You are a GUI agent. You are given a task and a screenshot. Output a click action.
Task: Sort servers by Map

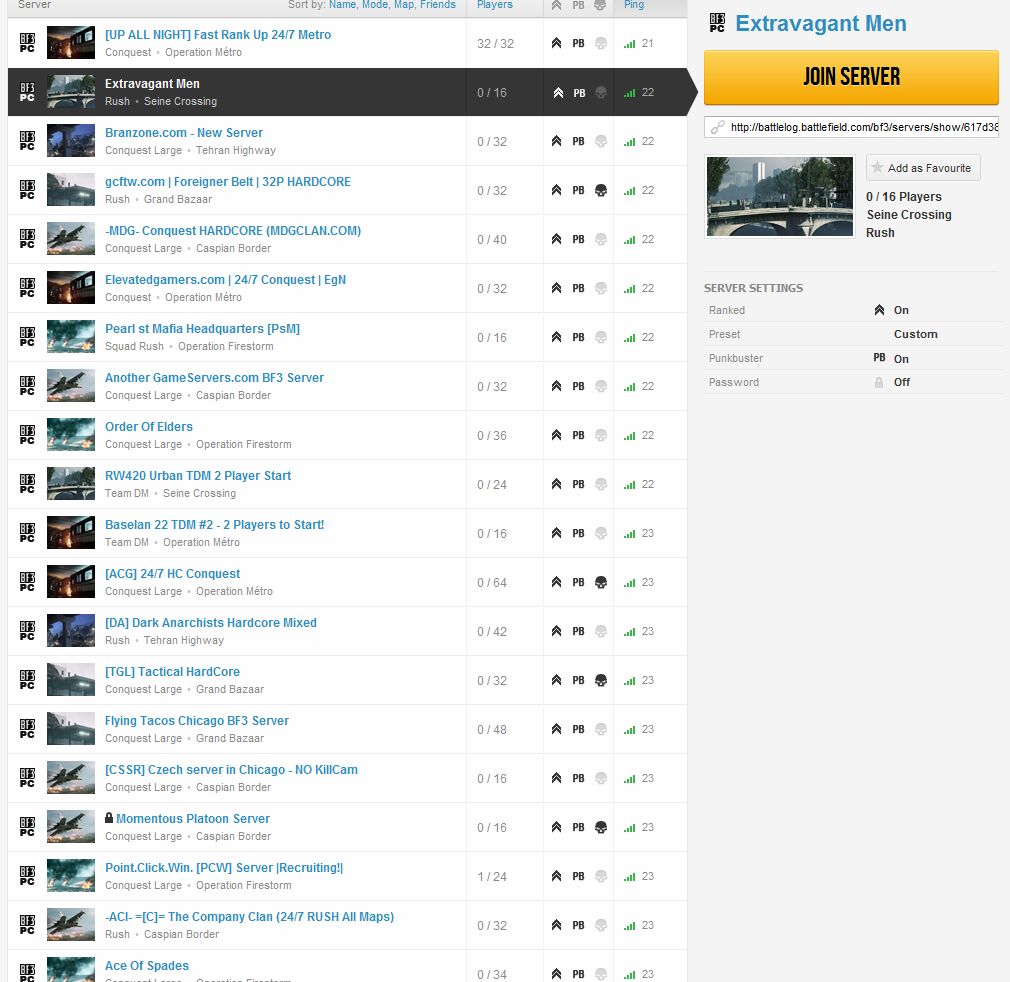(404, 5)
